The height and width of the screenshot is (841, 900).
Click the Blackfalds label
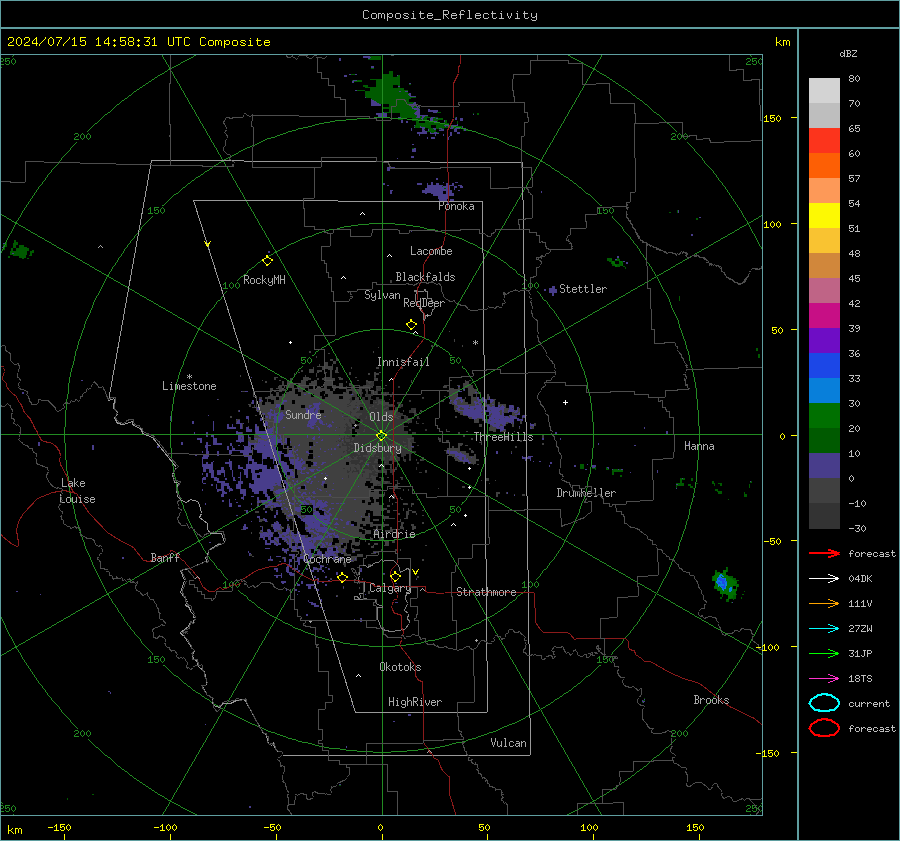point(425,277)
